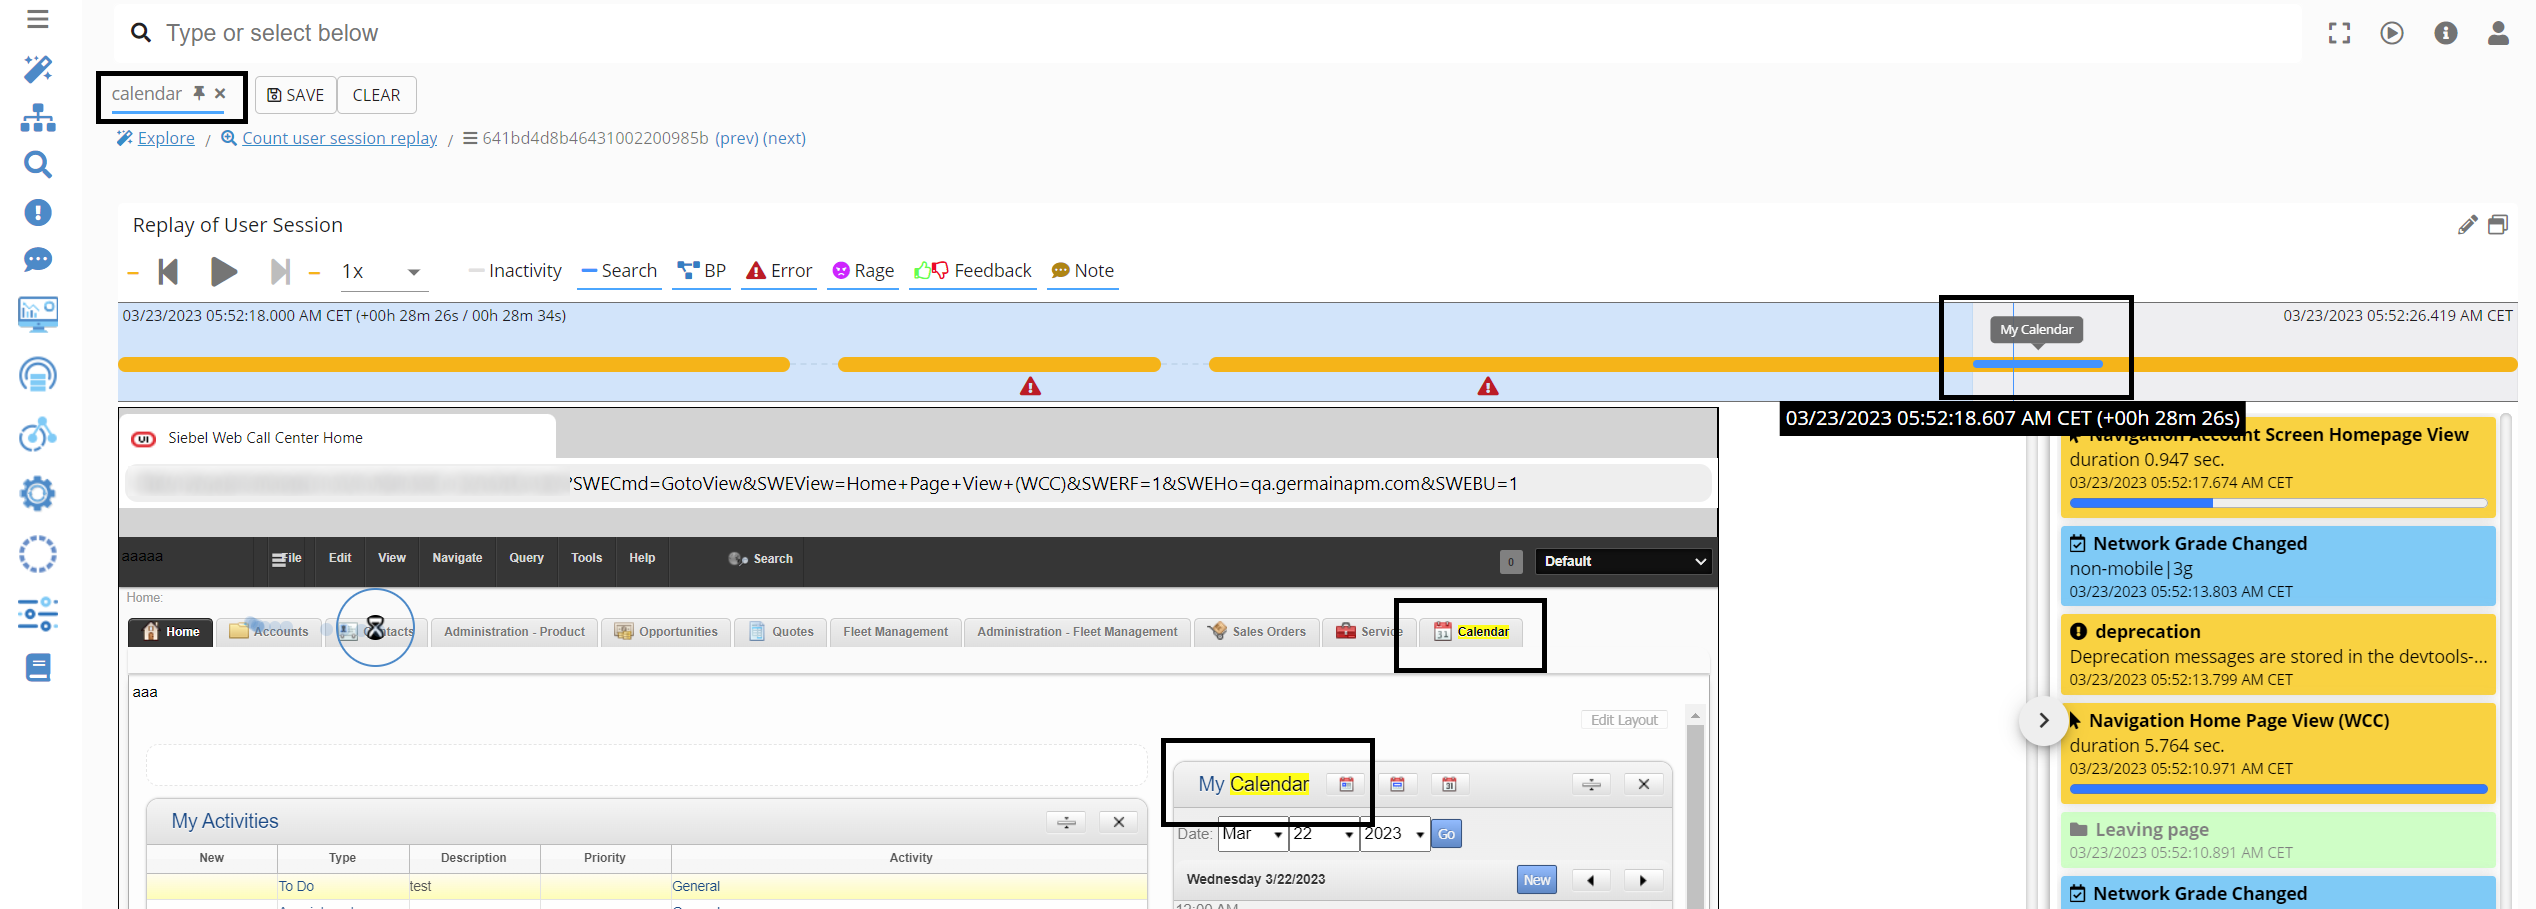Open the settings gear icon in left sidebar
This screenshot has height=909, width=2536.
tap(37, 493)
